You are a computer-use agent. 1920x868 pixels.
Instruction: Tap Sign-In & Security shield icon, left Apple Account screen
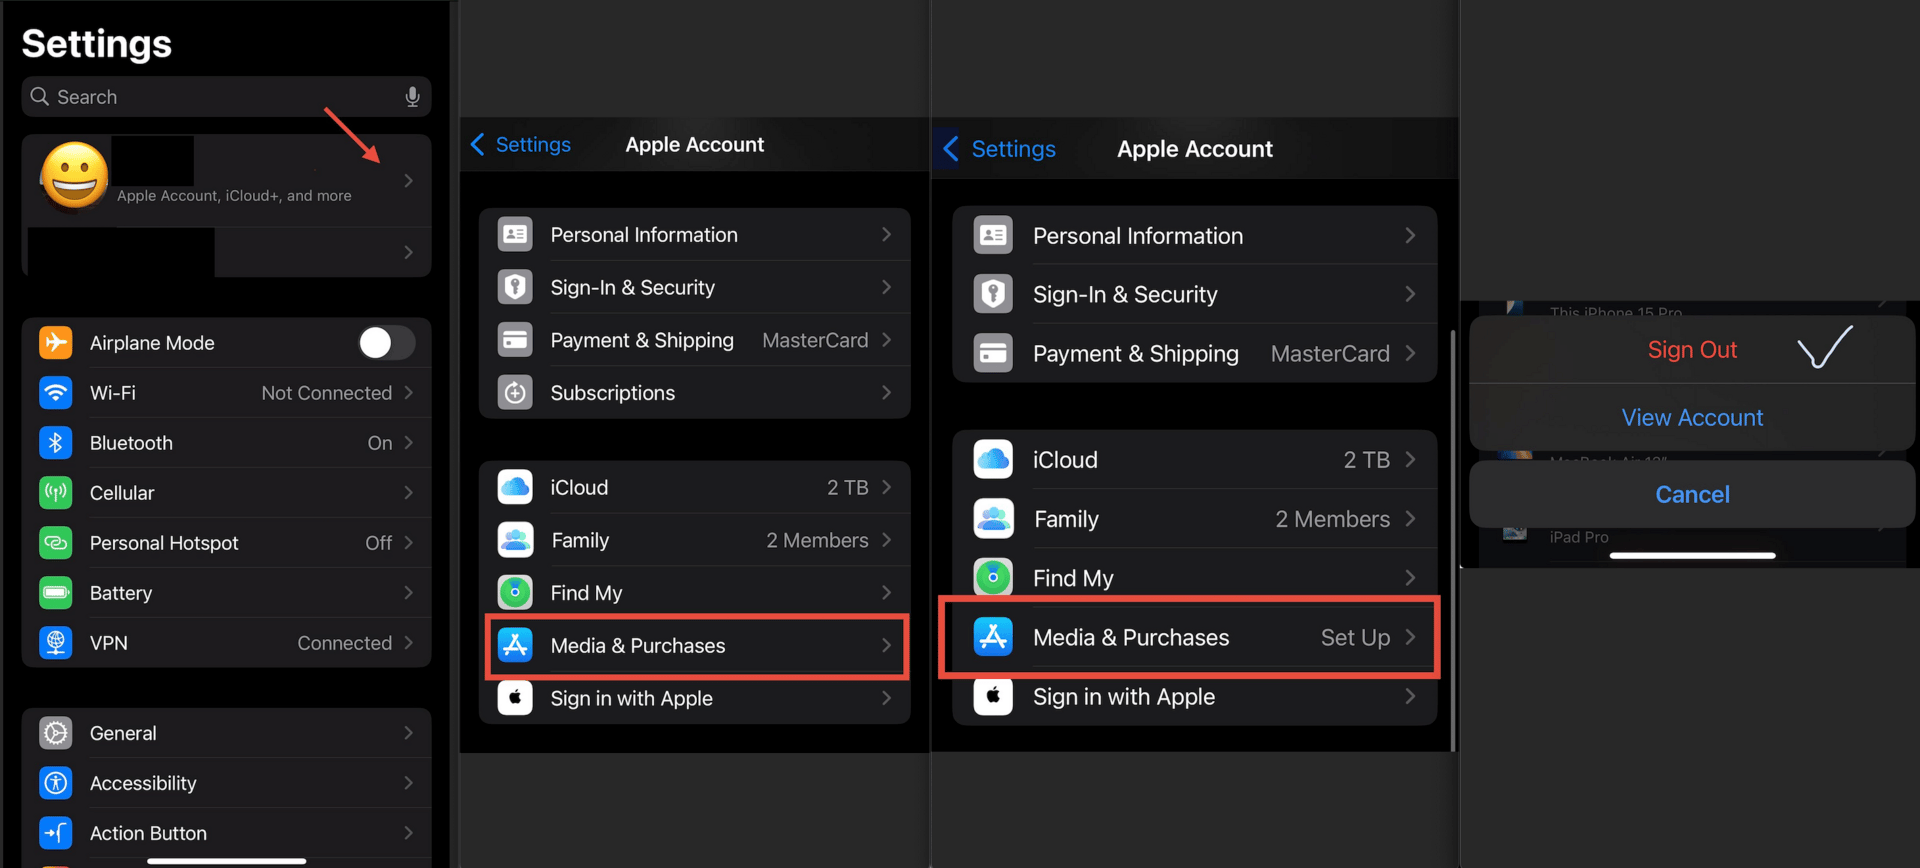pyautogui.click(x=515, y=287)
